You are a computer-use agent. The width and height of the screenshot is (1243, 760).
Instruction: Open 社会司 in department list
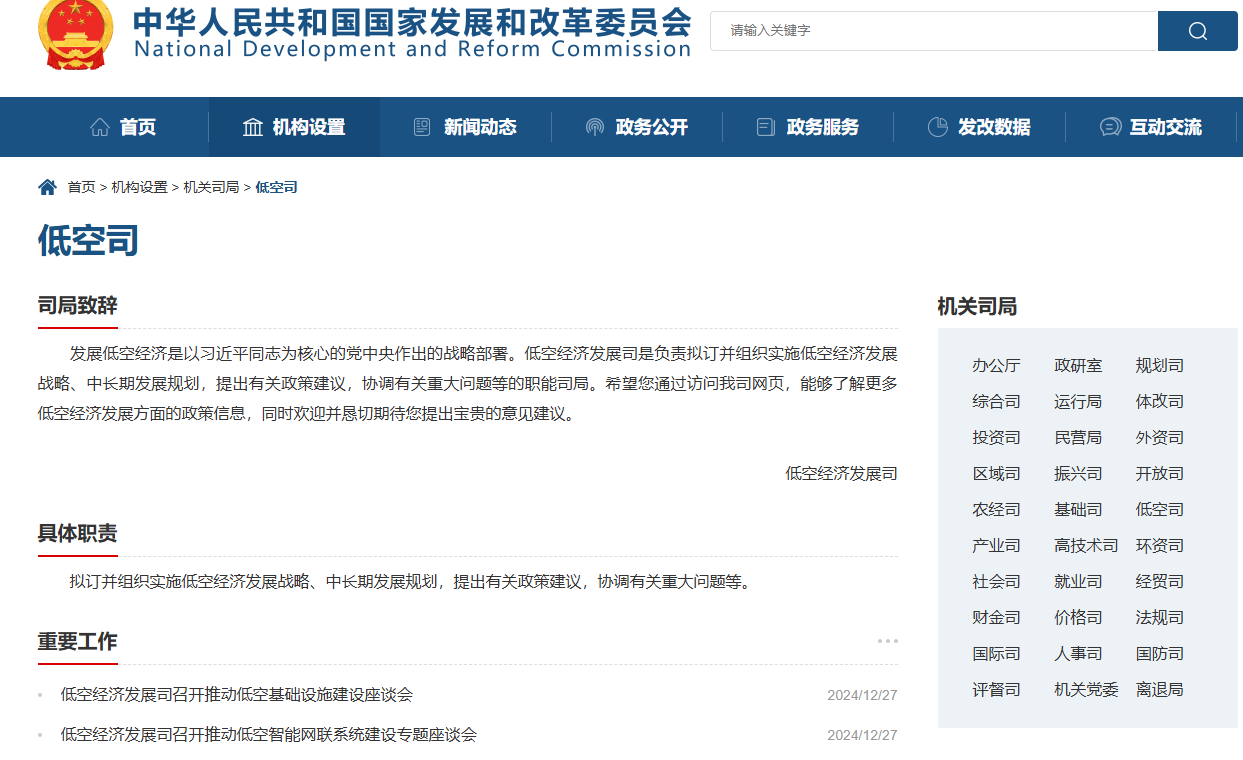996,581
